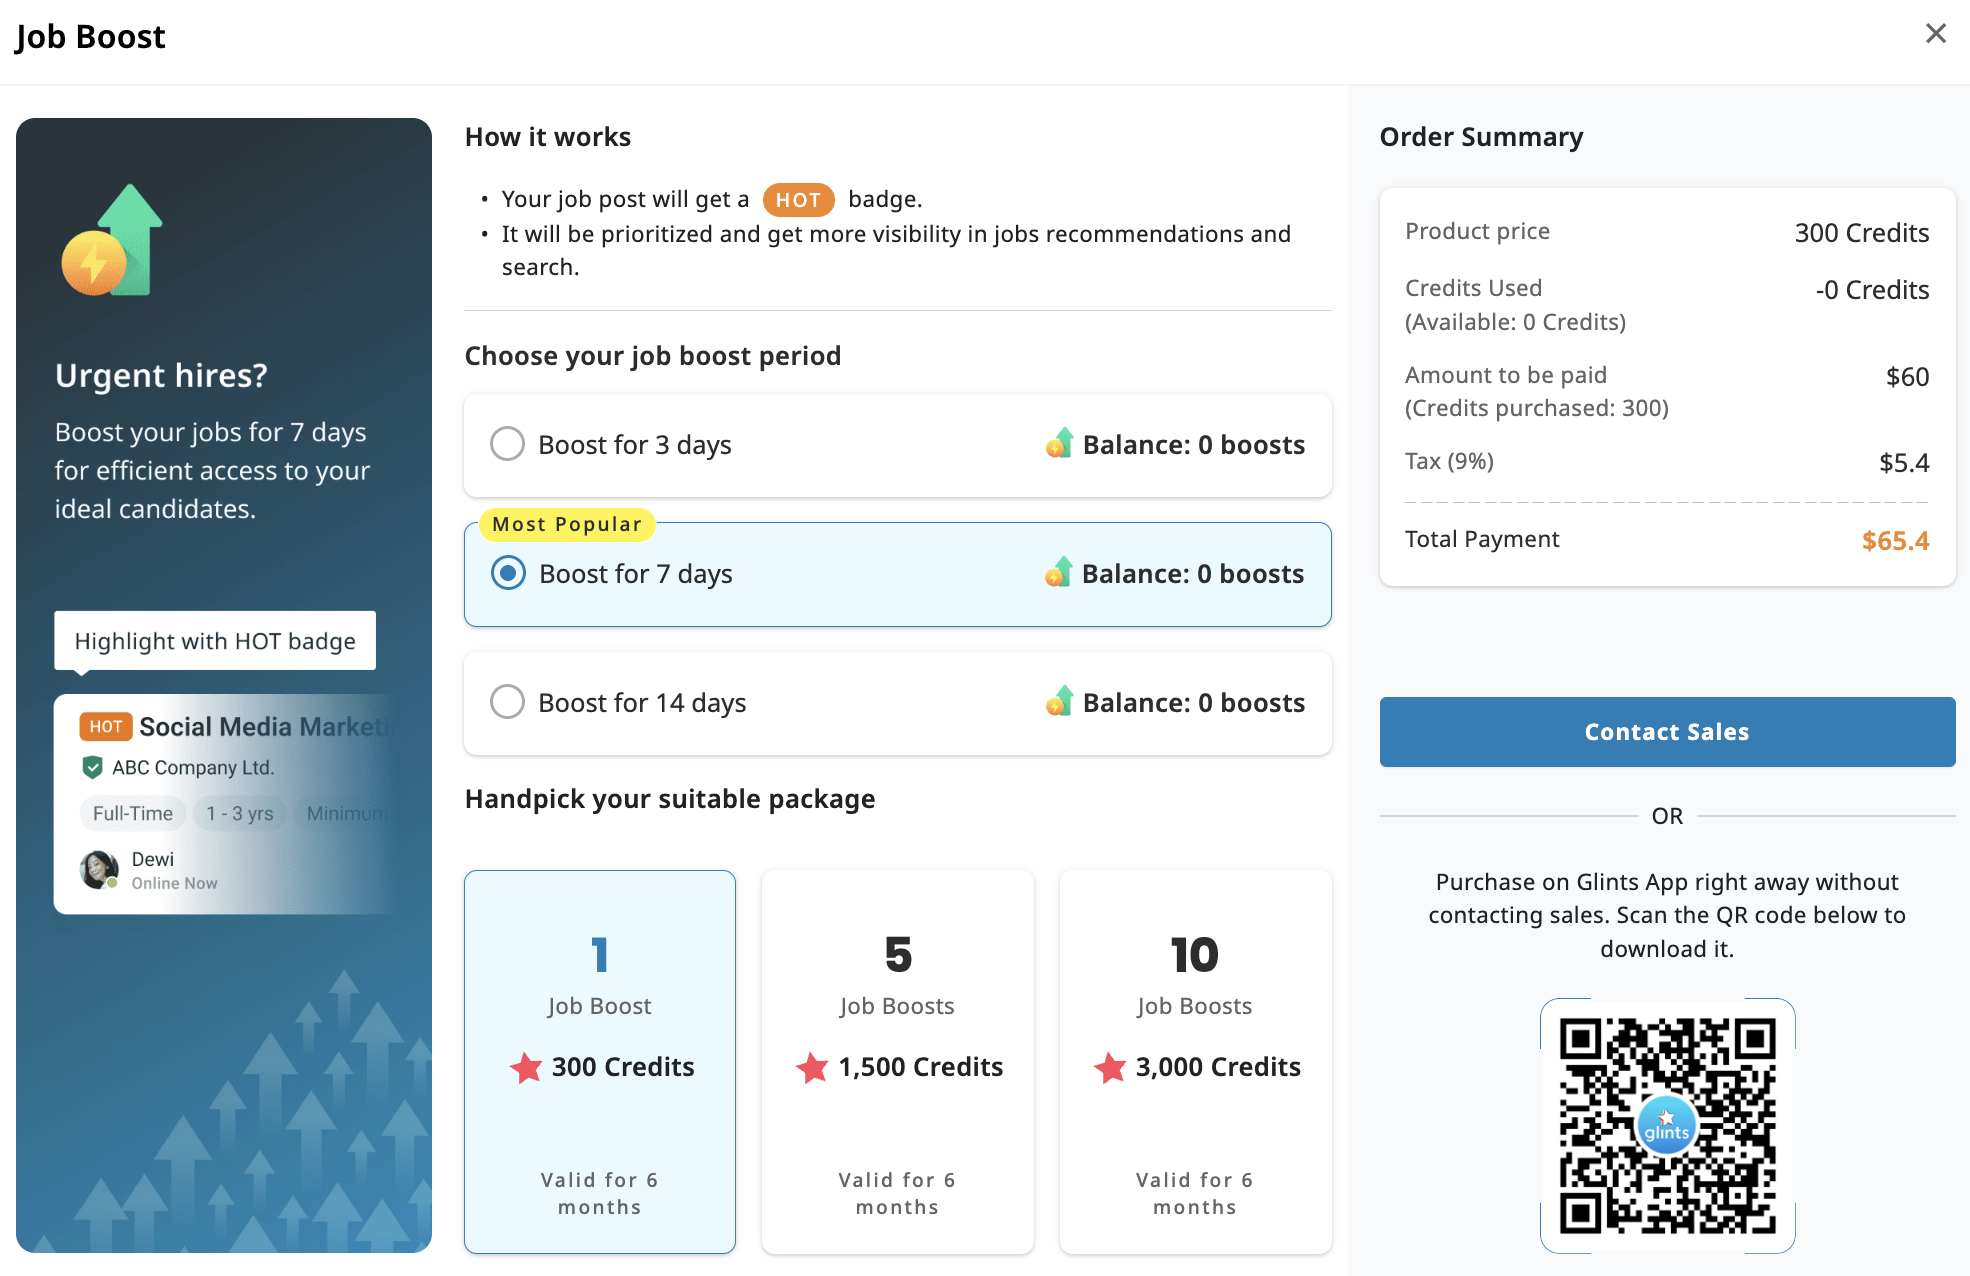Select the Boost for 14 days option
The height and width of the screenshot is (1276, 1970).
point(507,702)
